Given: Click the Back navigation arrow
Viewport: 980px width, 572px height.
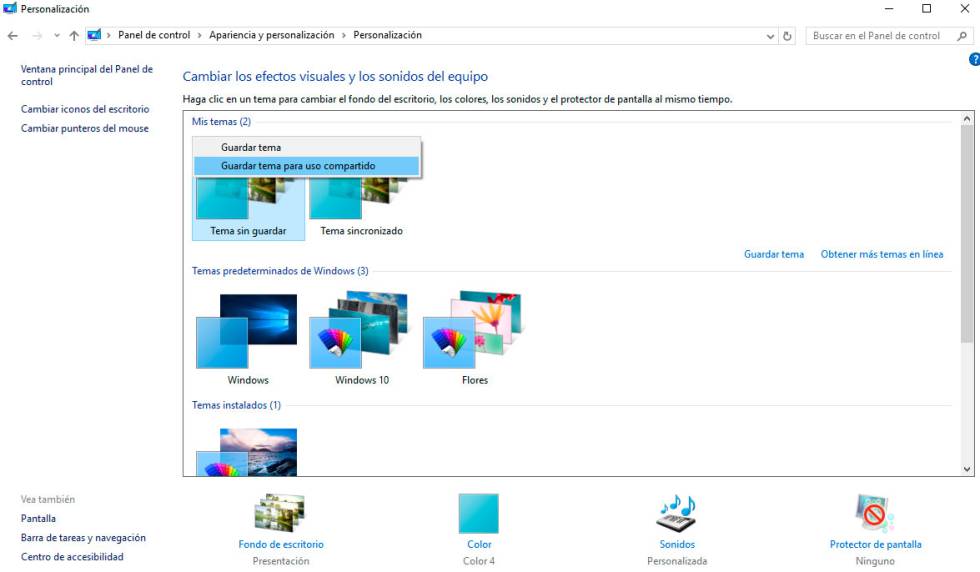Looking at the screenshot, I should [x=12, y=36].
